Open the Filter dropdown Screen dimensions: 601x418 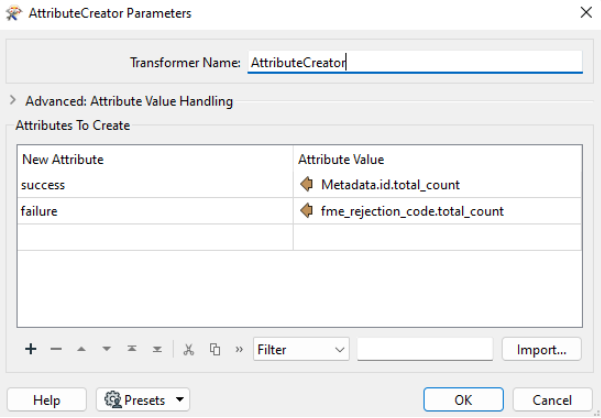pos(301,349)
